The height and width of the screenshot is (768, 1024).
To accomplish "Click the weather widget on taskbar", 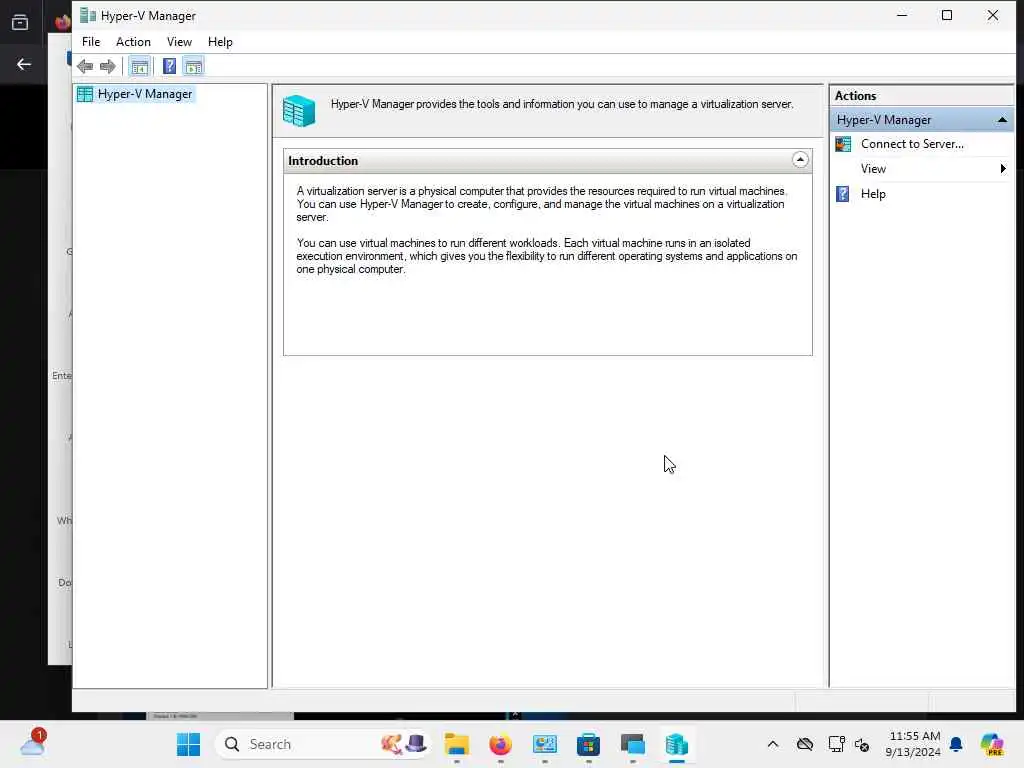I will click(x=33, y=743).
